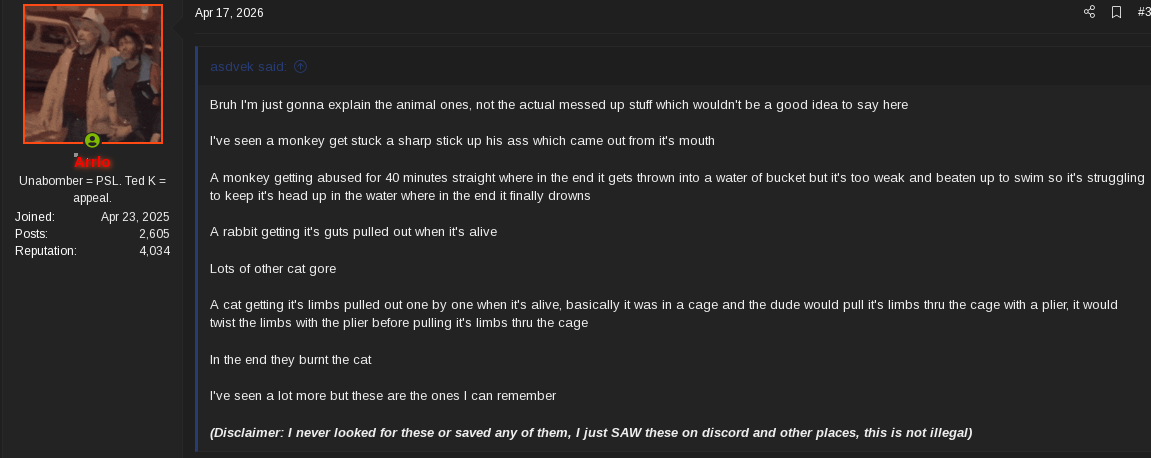Click the "Posts:" label
1151x458 pixels.
[32, 234]
